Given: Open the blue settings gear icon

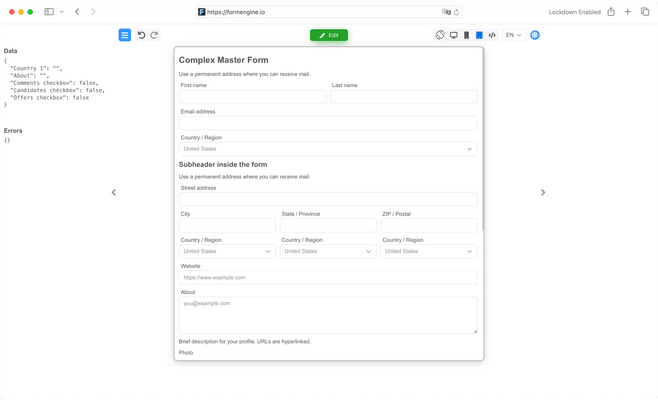Looking at the screenshot, I should coord(535,35).
